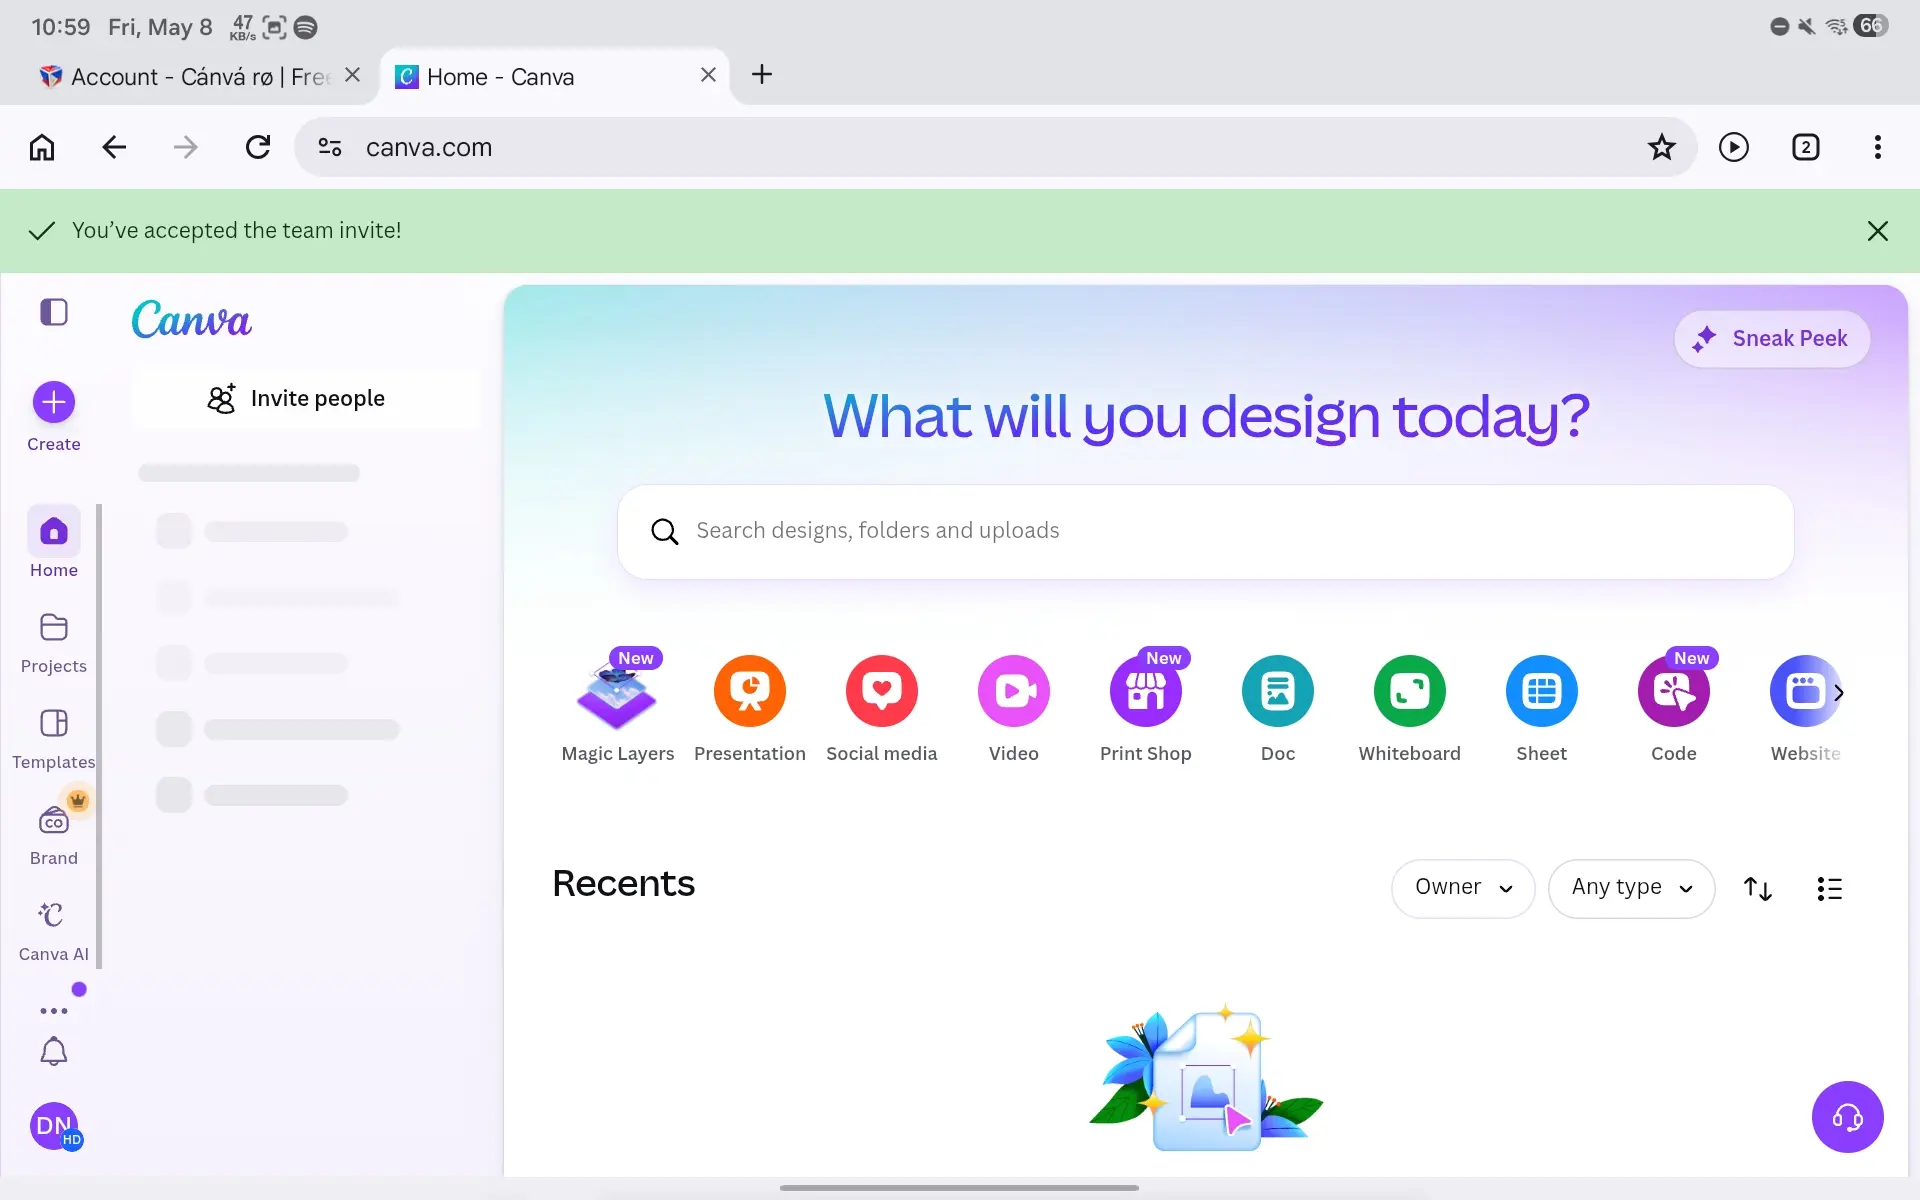Open Templates in the sidebar
This screenshot has width=1920, height=1200.
click(54, 739)
